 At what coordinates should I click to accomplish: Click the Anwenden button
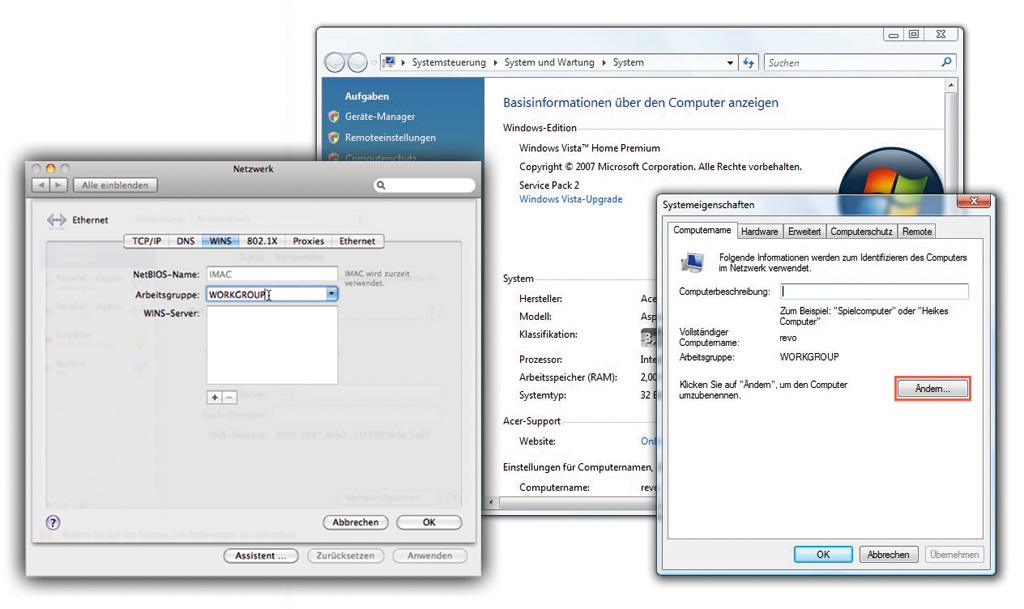tap(430, 555)
